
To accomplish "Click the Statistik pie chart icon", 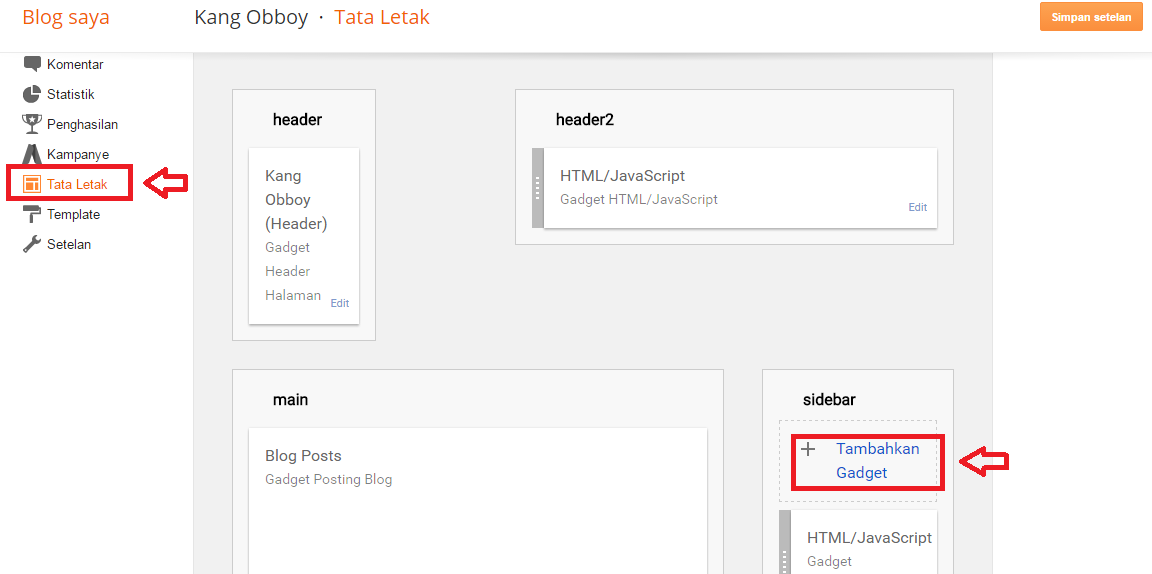I will (x=32, y=94).
